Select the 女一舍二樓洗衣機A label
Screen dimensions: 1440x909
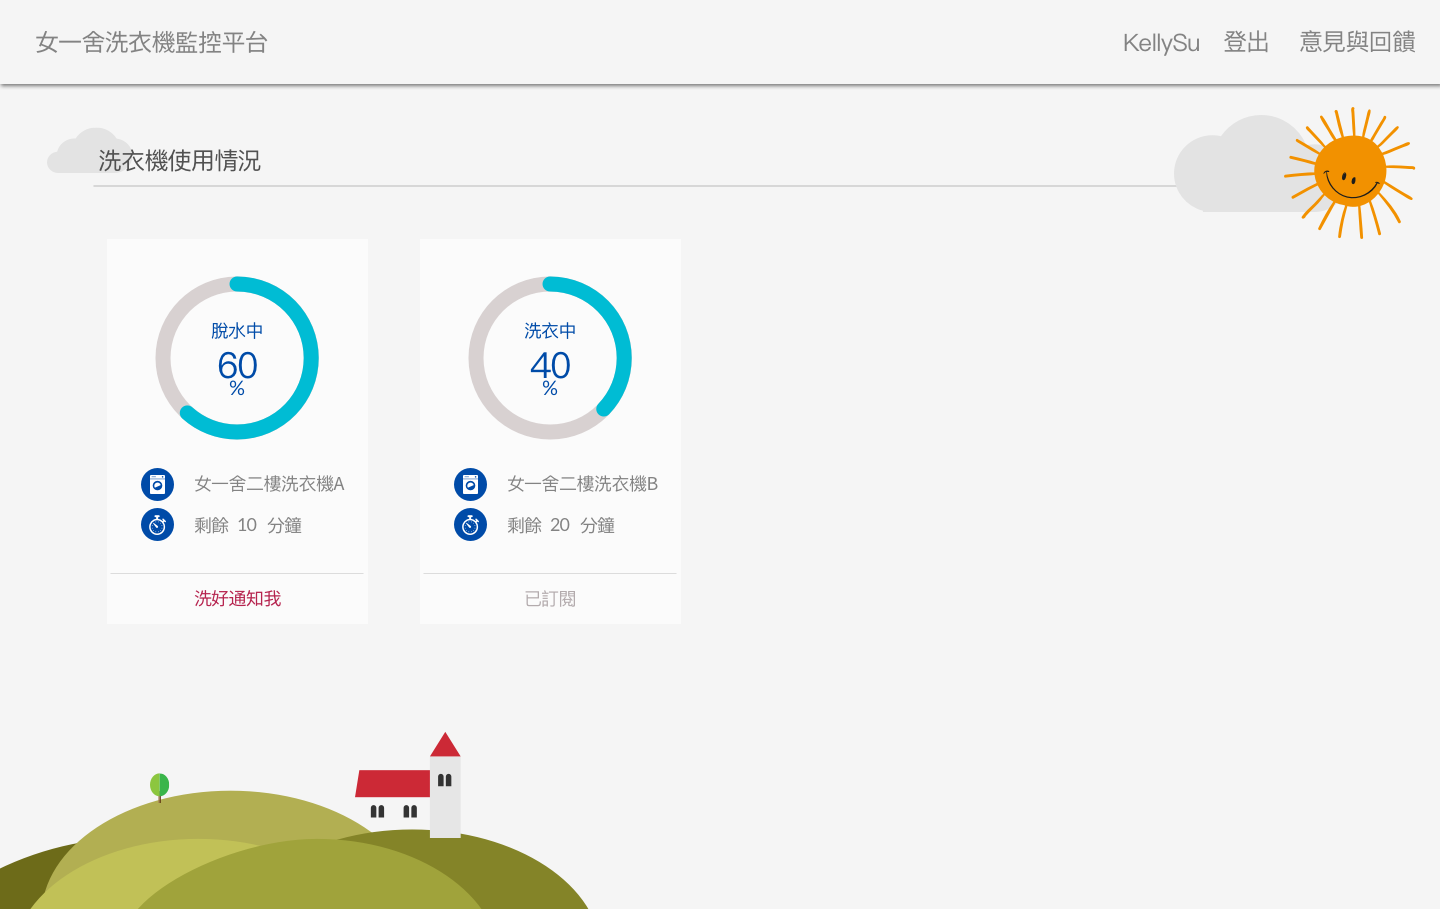pos(269,484)
